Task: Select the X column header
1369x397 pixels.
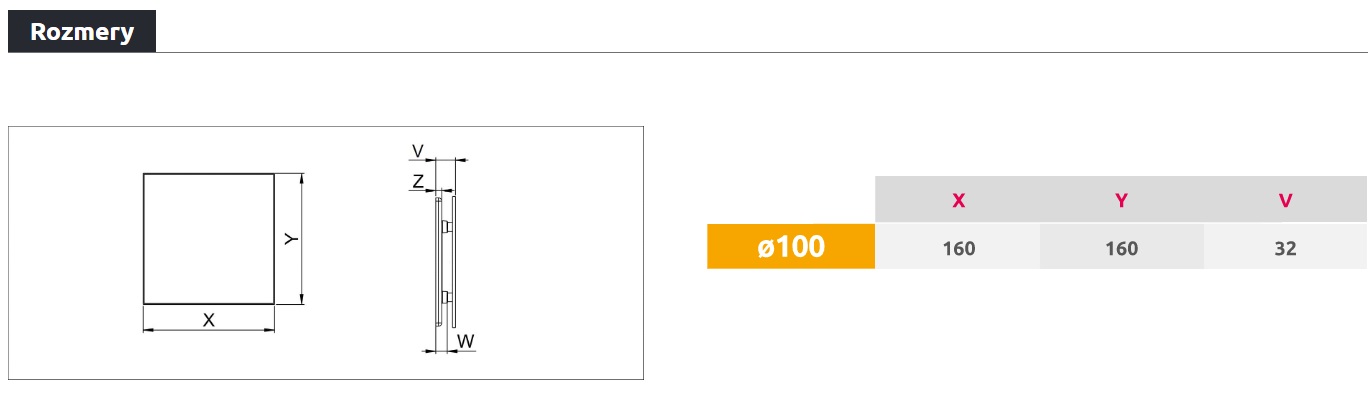Action: [958, 200]
